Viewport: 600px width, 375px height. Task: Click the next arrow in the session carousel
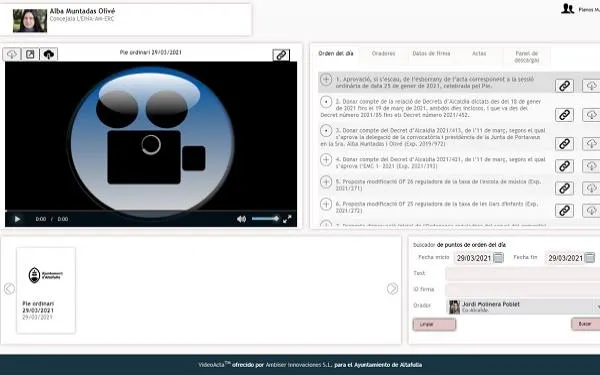tap(392, 289)
